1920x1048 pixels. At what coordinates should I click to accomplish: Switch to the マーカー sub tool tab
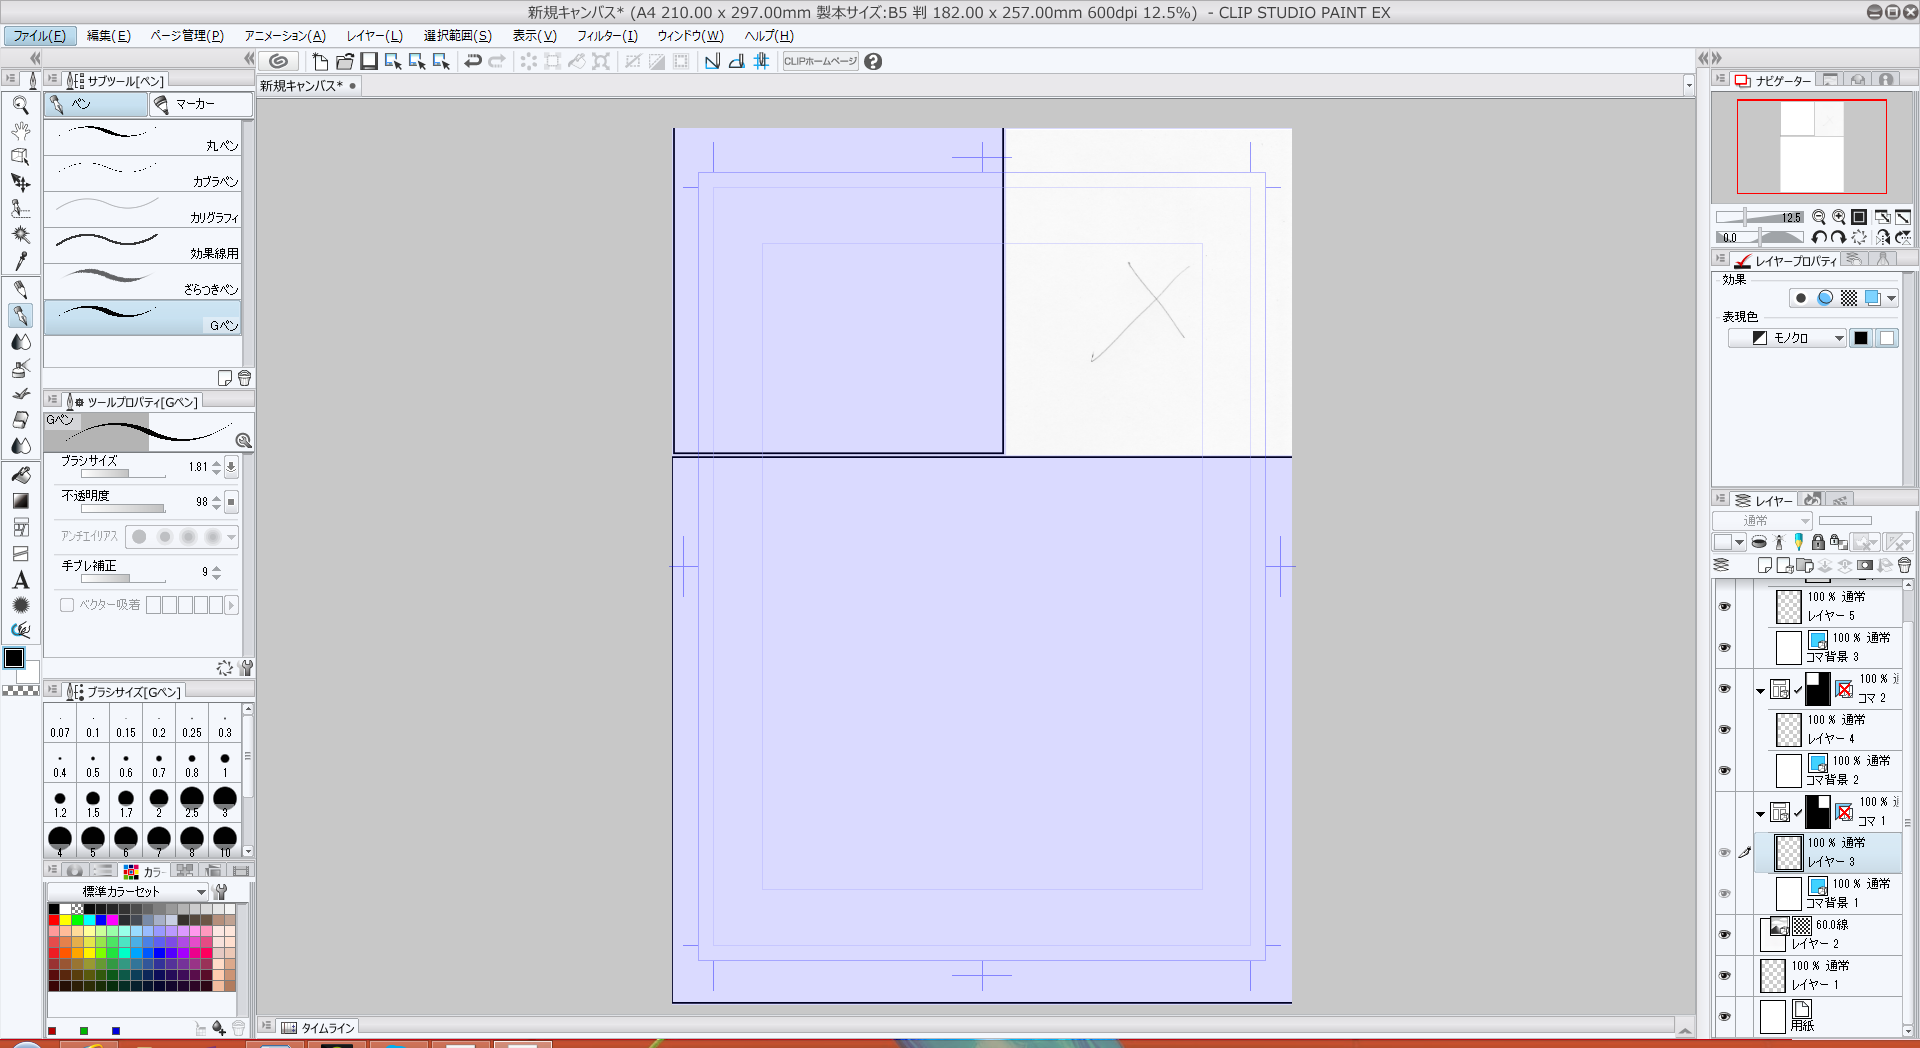[198, 104]
